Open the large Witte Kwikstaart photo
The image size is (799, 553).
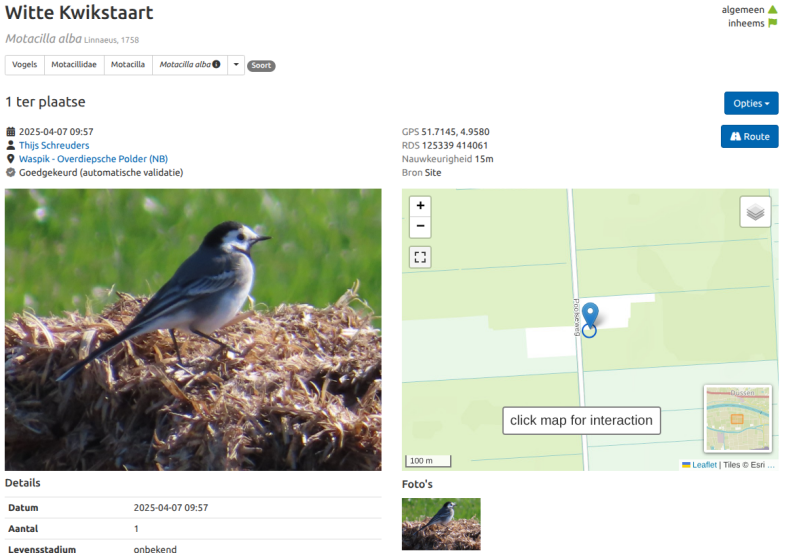coord(193,329)
